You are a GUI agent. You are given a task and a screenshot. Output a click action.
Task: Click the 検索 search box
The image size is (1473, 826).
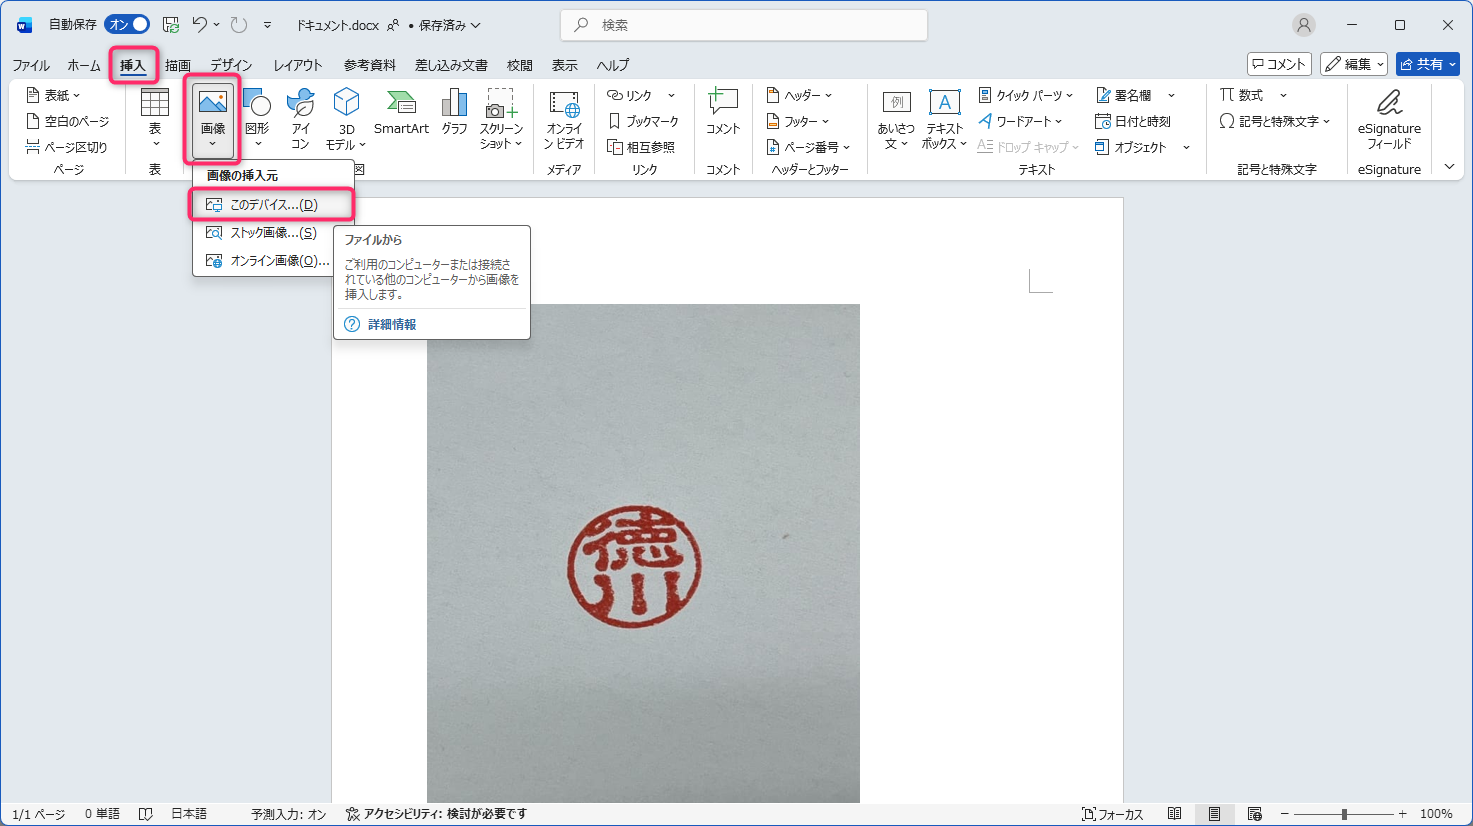(744, 25)
